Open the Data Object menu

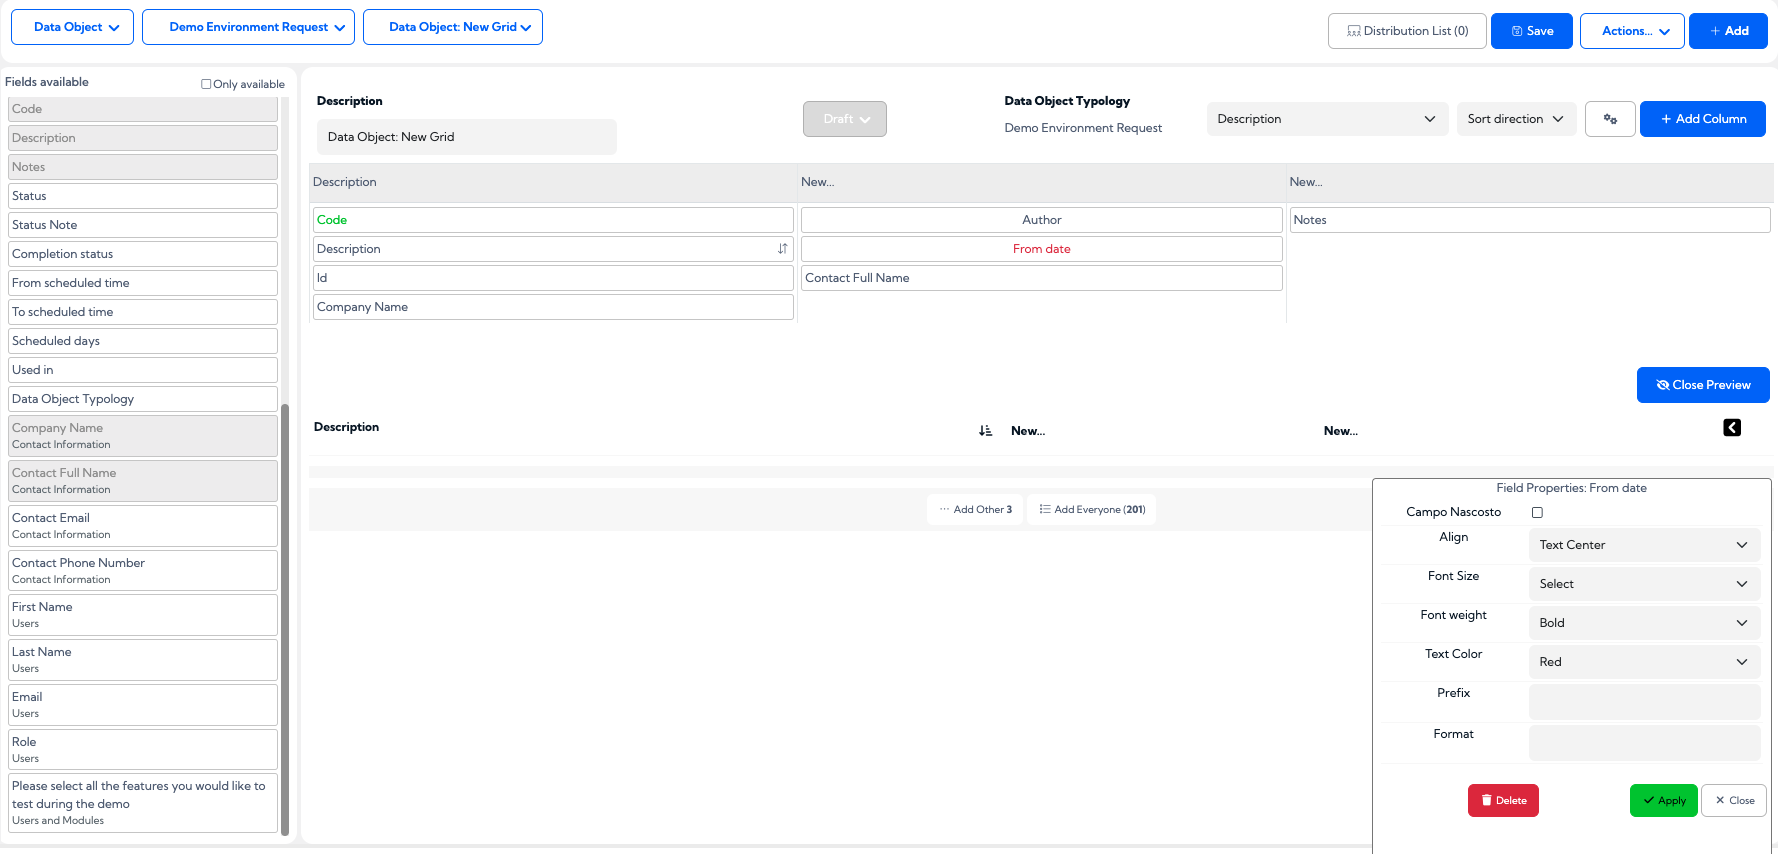tap(72, 27)
